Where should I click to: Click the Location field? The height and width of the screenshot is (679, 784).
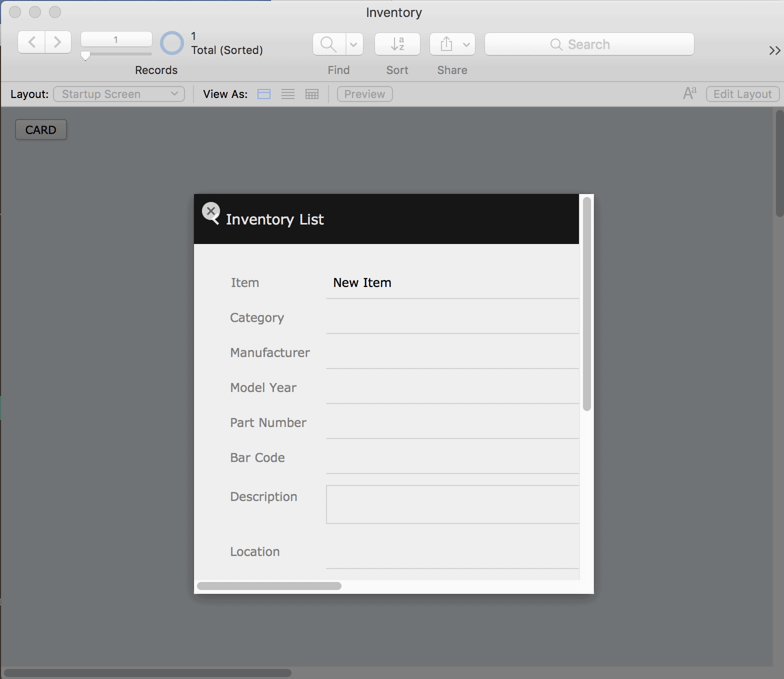click(452, 552)
